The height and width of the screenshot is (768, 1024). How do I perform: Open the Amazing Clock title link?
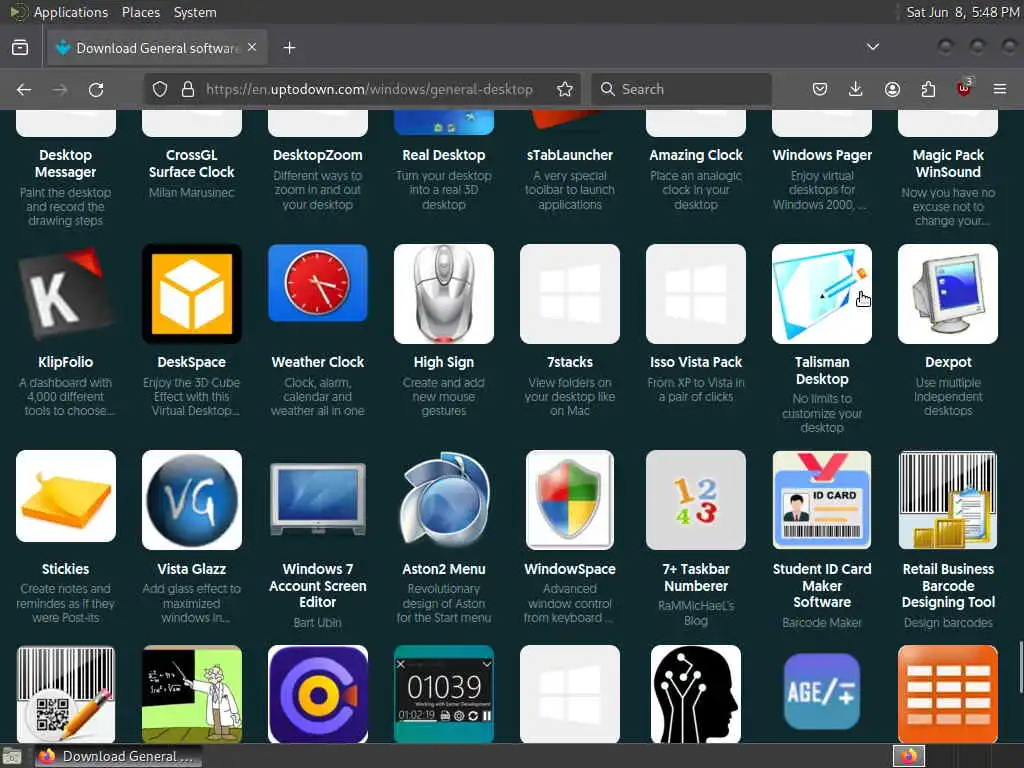click(696, 155)
